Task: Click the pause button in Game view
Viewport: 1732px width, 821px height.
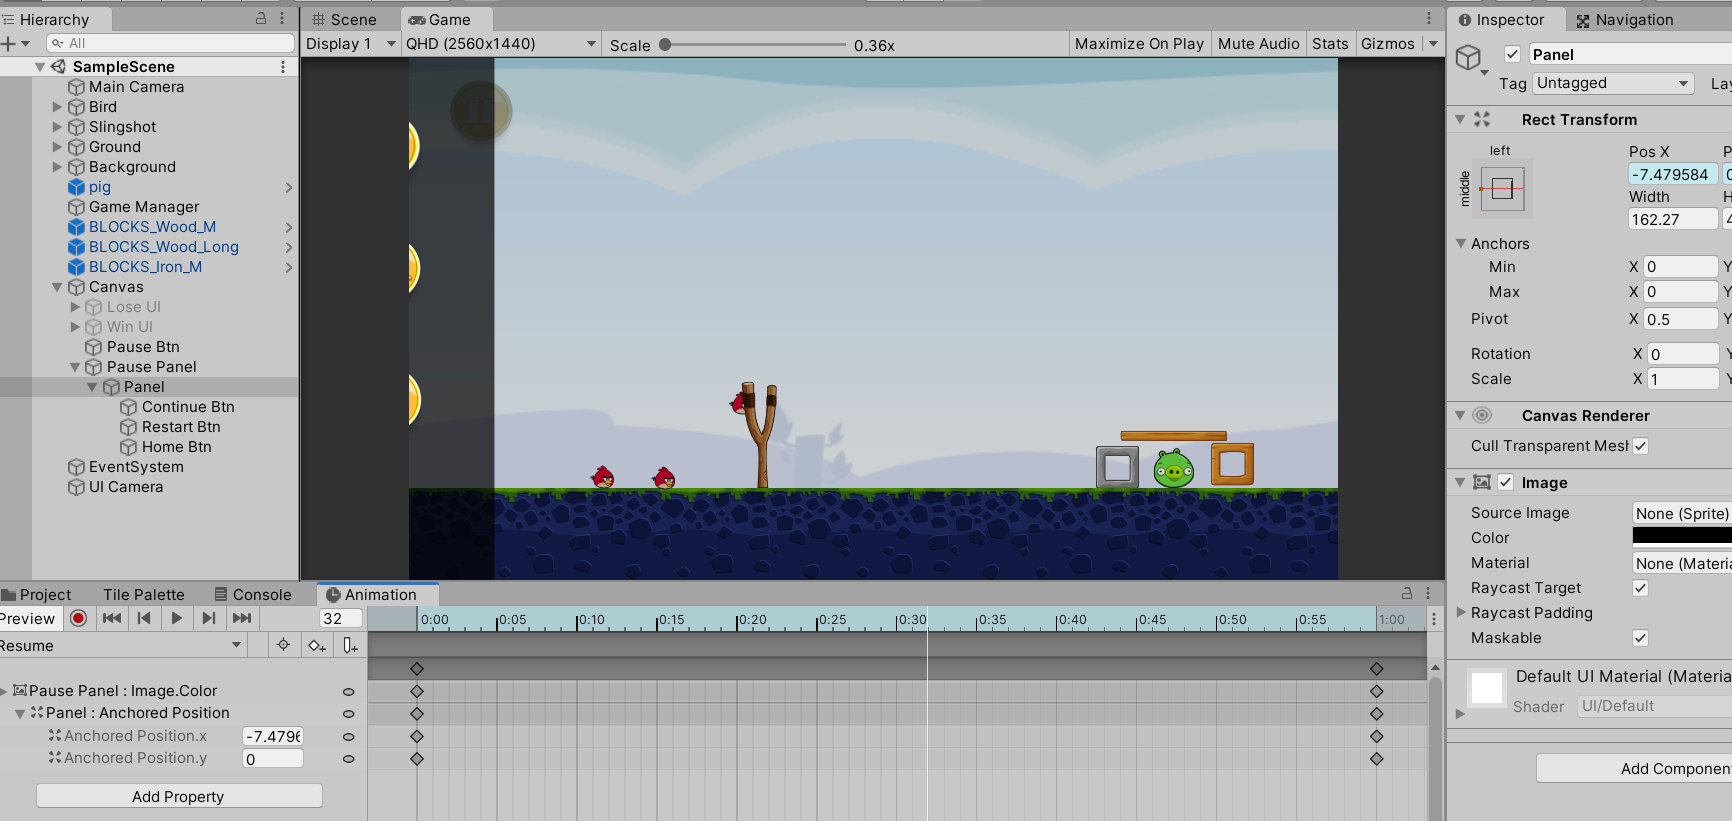Action: (481, 111)
